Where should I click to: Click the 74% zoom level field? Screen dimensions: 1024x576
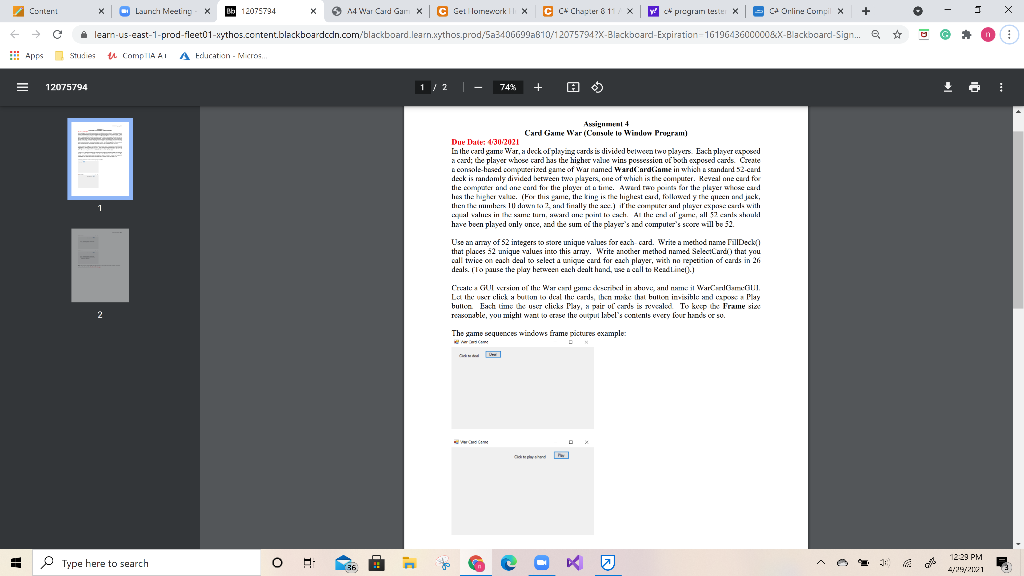(x=507, y=87)
